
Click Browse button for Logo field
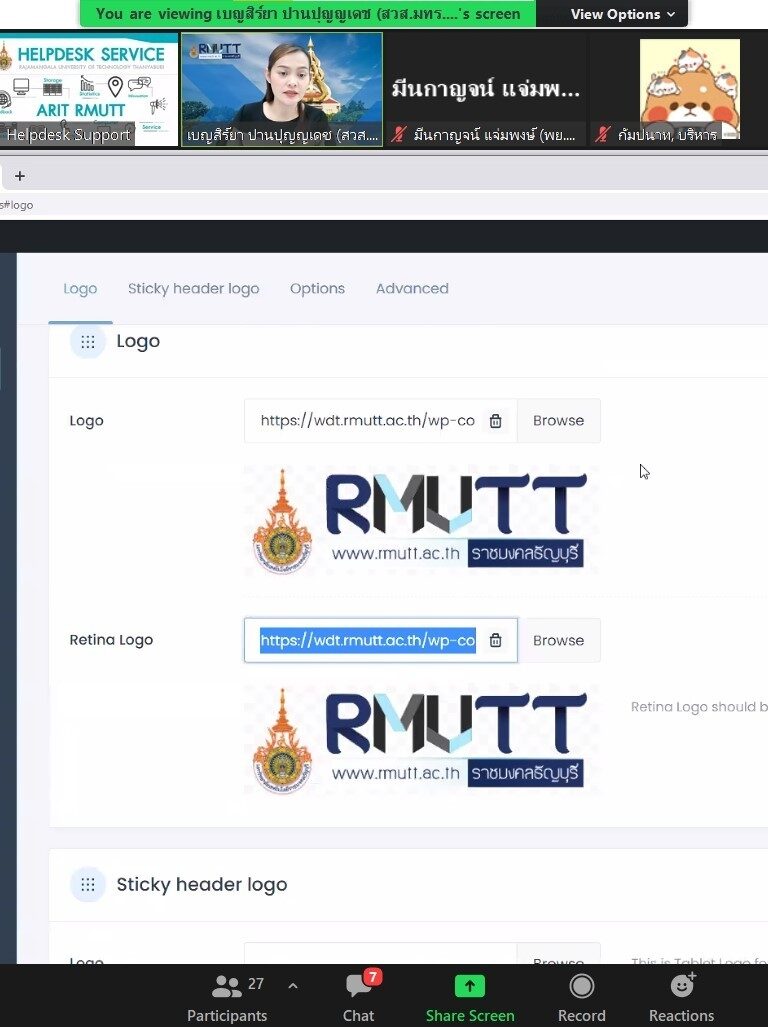point(558,420)
